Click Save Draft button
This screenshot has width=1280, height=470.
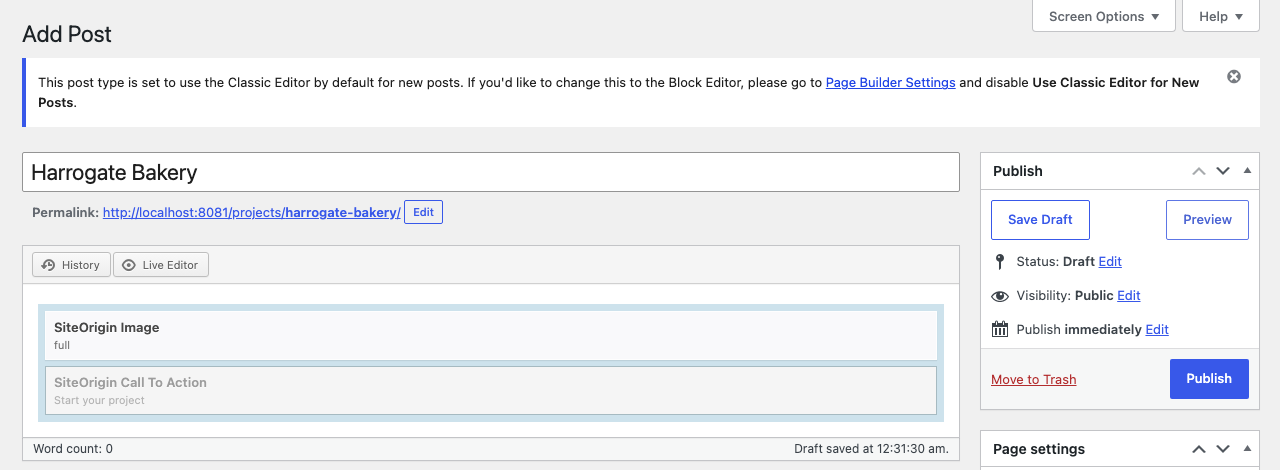click(x=1040, y=219)
